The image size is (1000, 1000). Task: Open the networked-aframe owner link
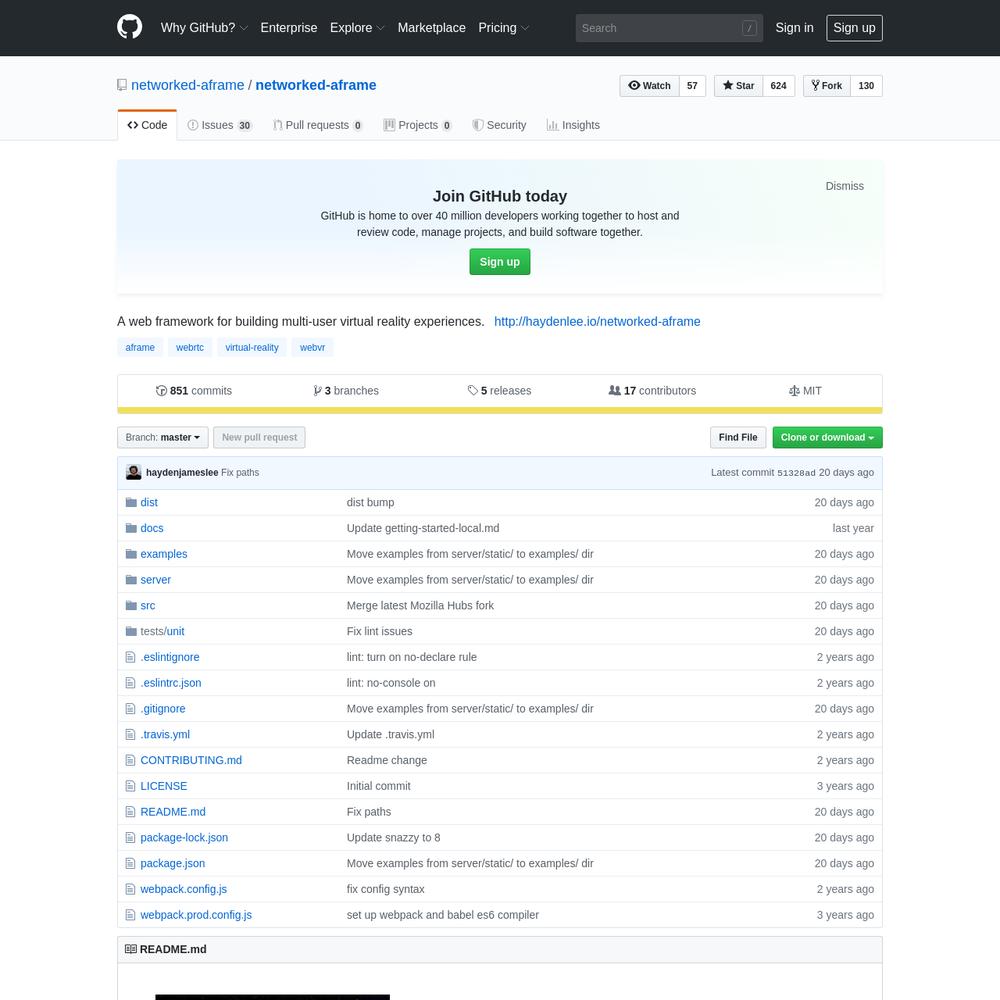(188, 85)
